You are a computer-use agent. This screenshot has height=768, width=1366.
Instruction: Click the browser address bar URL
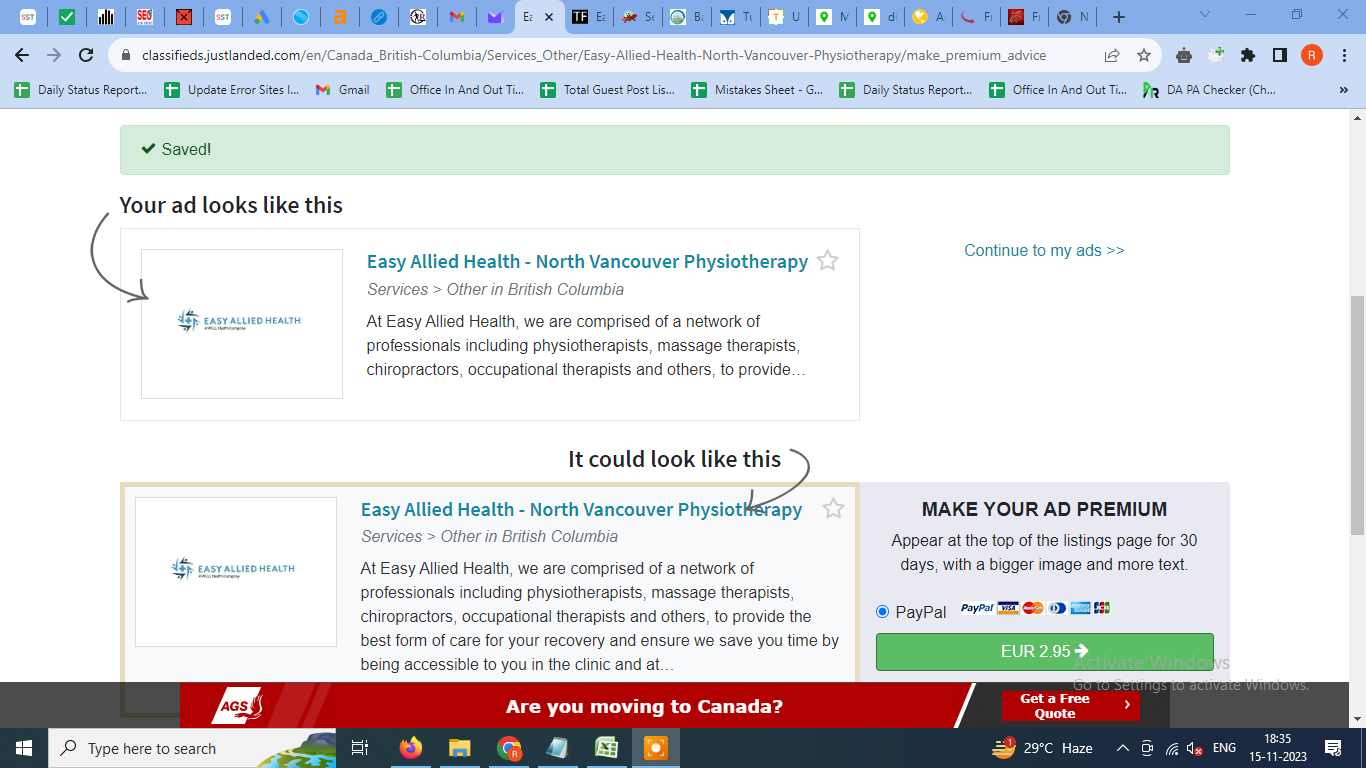[x=593, y=55]
